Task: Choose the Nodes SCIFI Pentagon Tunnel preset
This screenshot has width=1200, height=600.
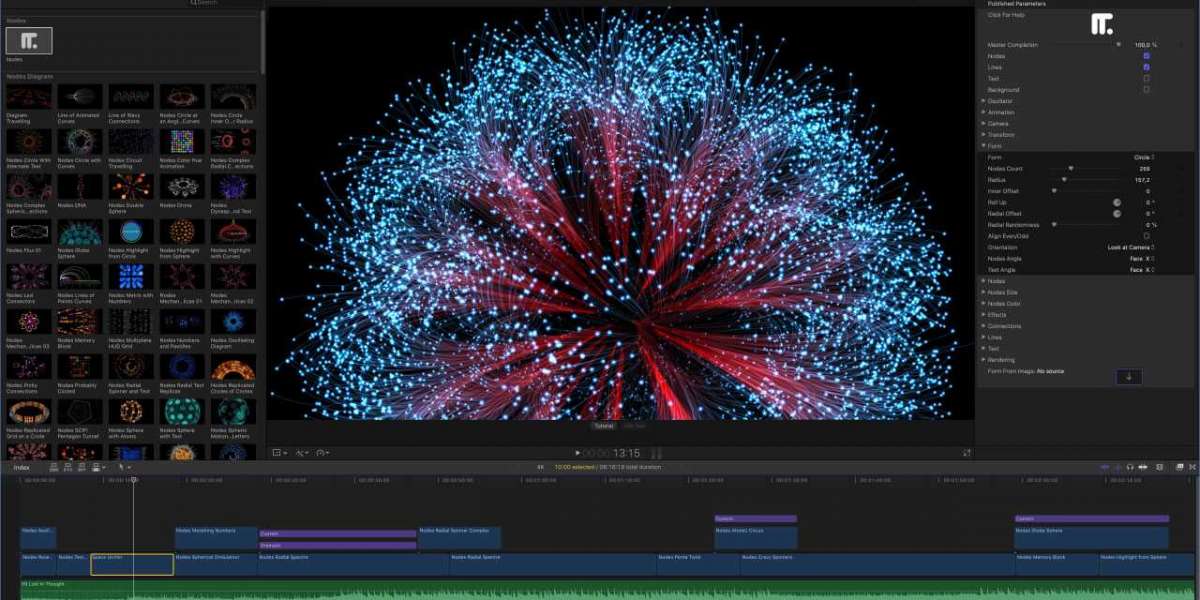Action: 80,412
